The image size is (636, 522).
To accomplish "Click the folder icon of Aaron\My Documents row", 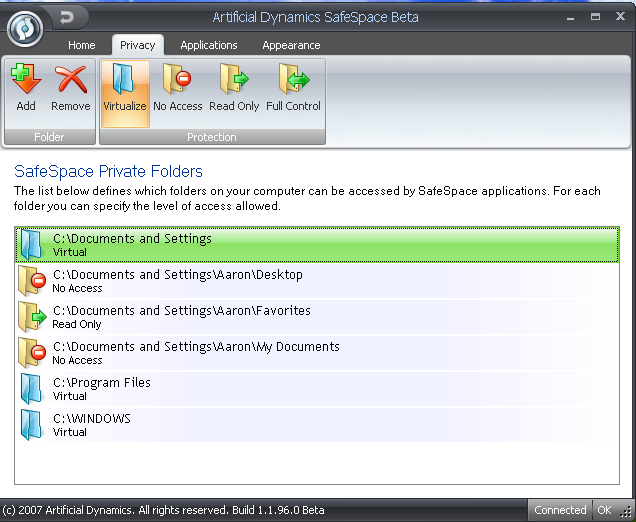I will (x=32, y=353).
